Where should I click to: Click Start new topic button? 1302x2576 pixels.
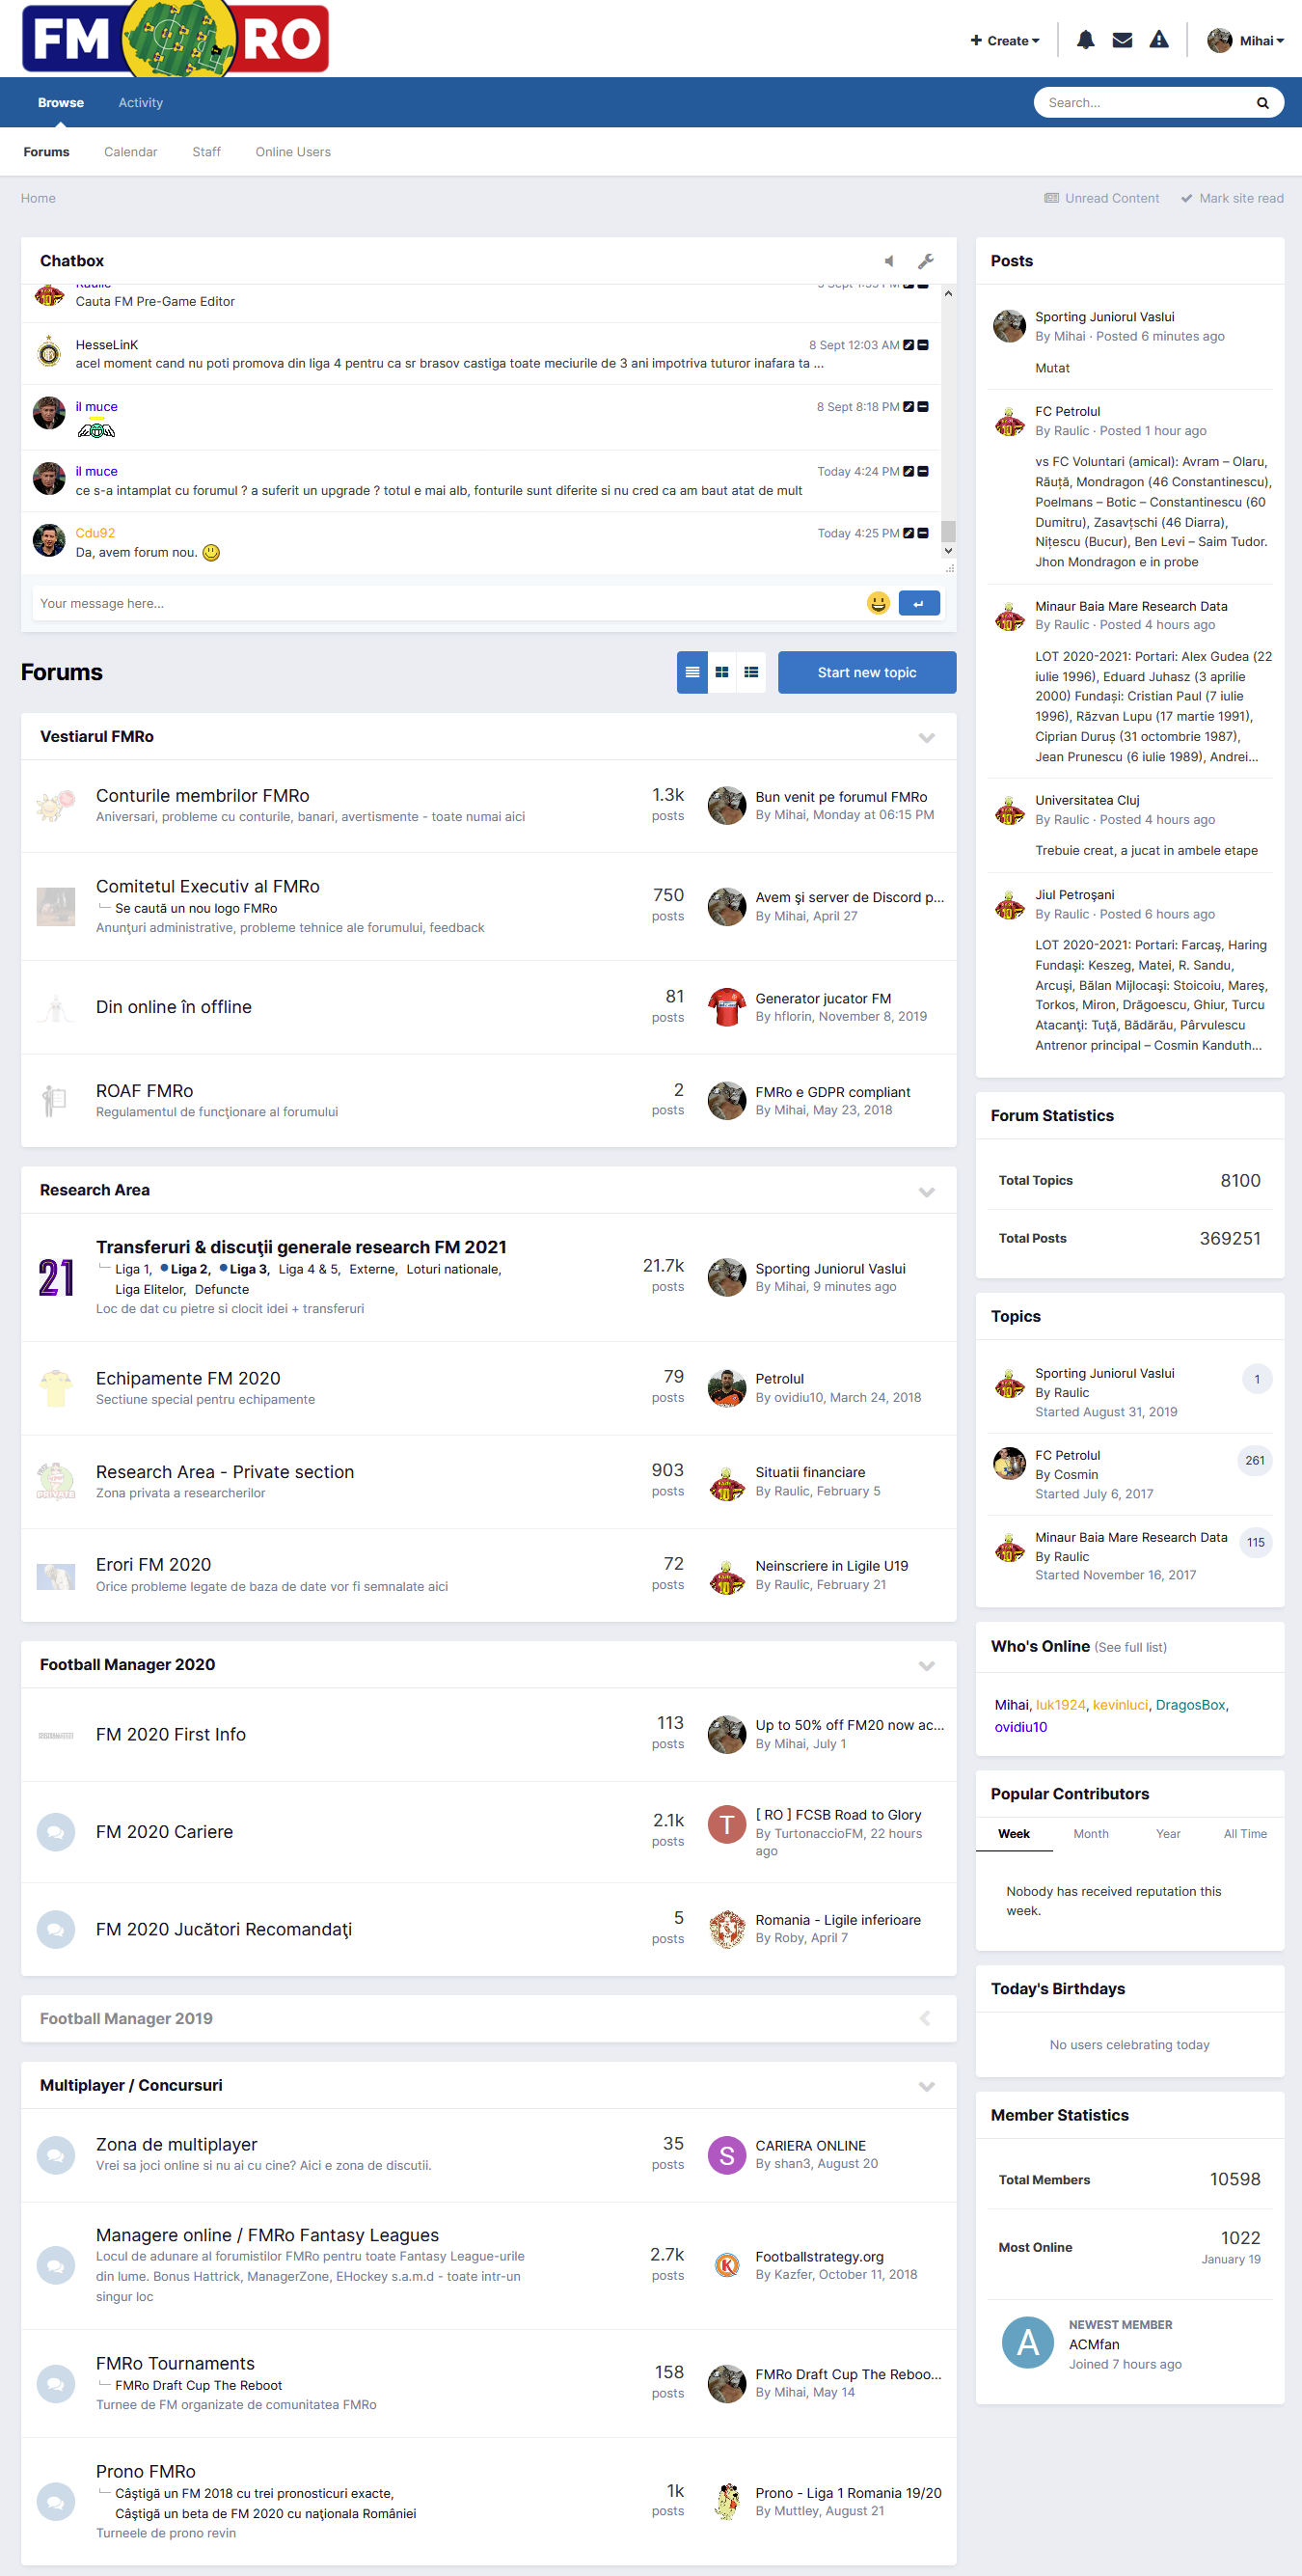click(x=867, y=672)
